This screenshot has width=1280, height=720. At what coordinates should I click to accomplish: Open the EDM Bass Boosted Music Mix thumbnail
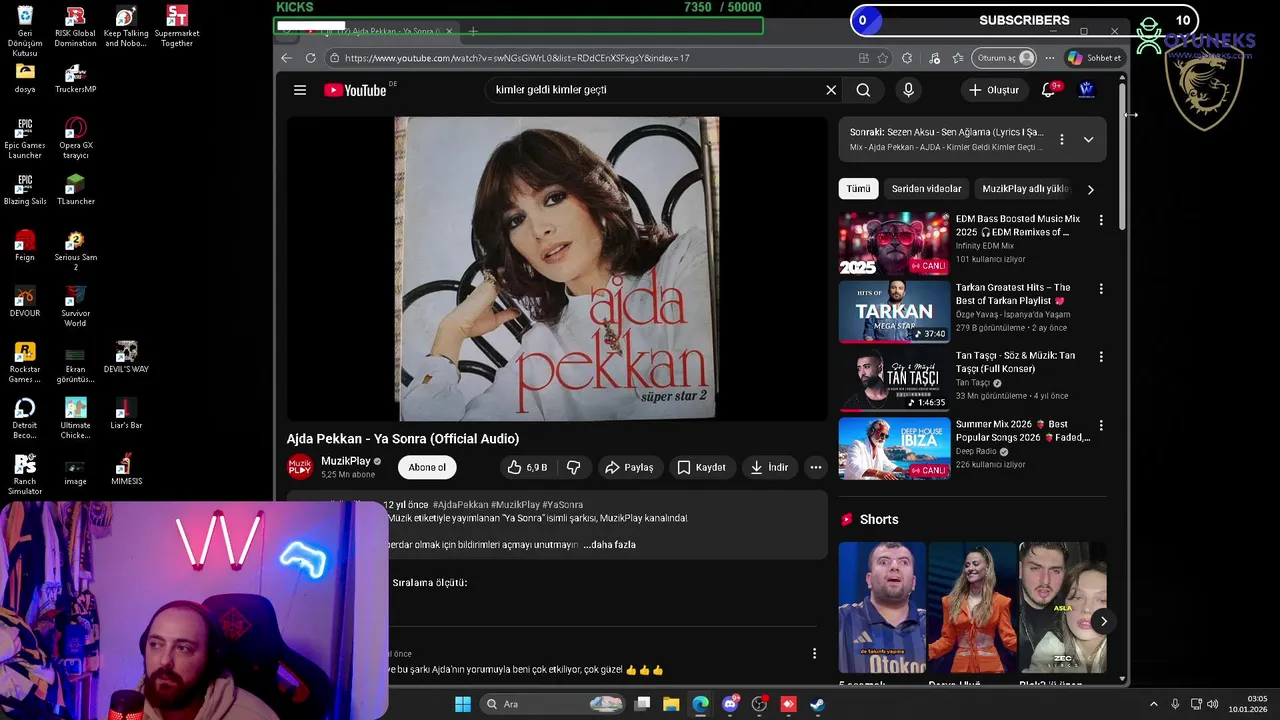894,243
